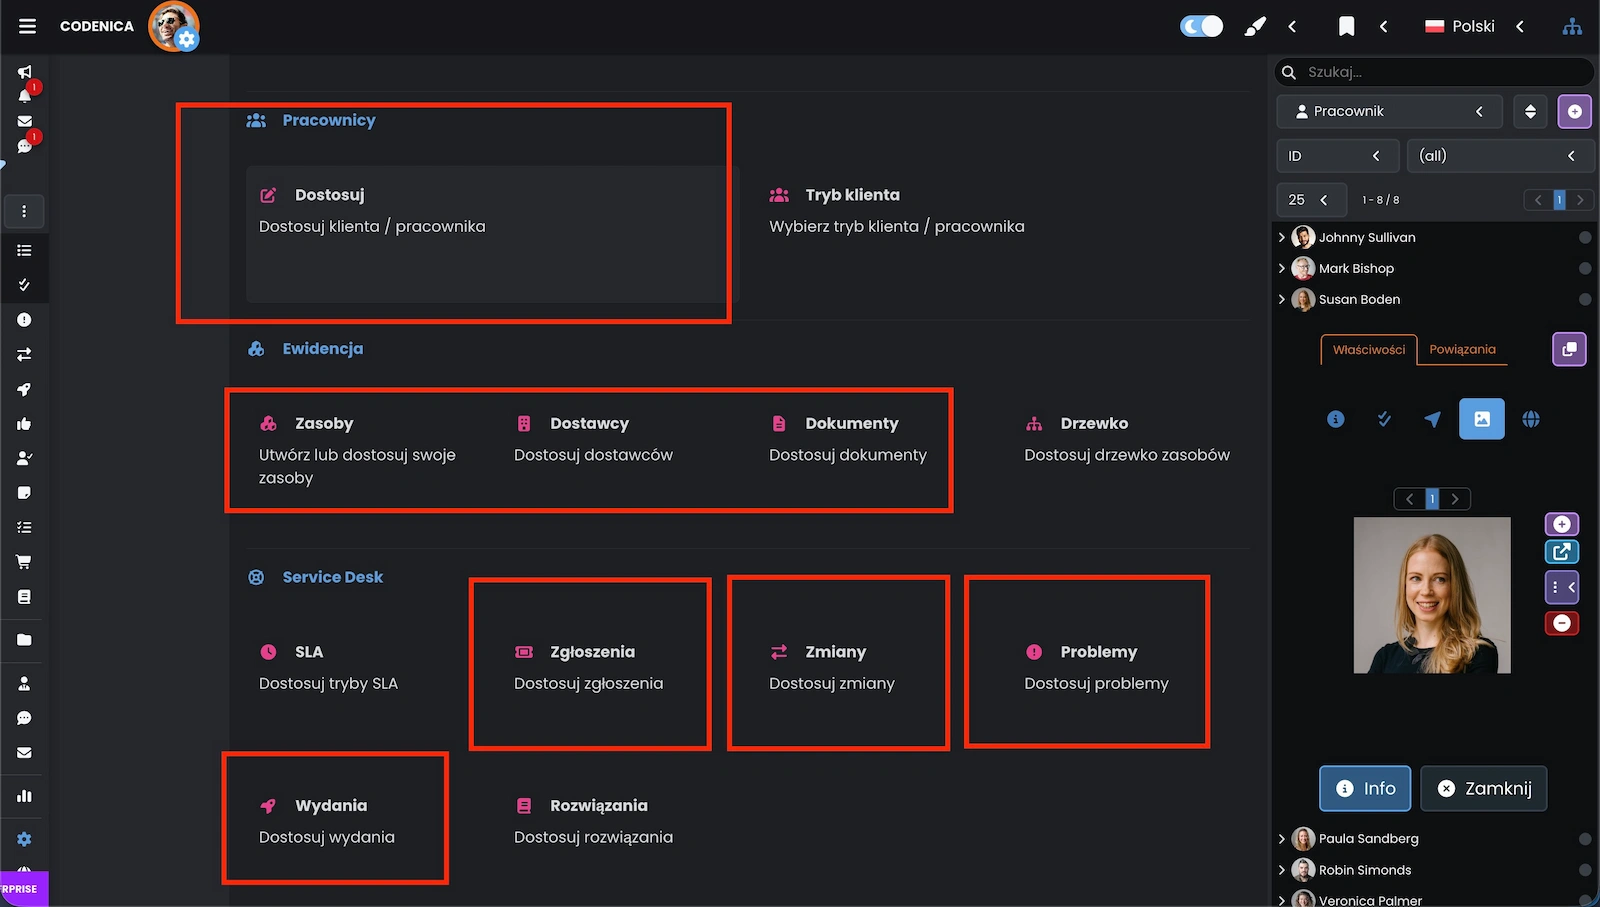
Task: Open the (all) filter dropdown
Action: click(x=1500, y=155)
